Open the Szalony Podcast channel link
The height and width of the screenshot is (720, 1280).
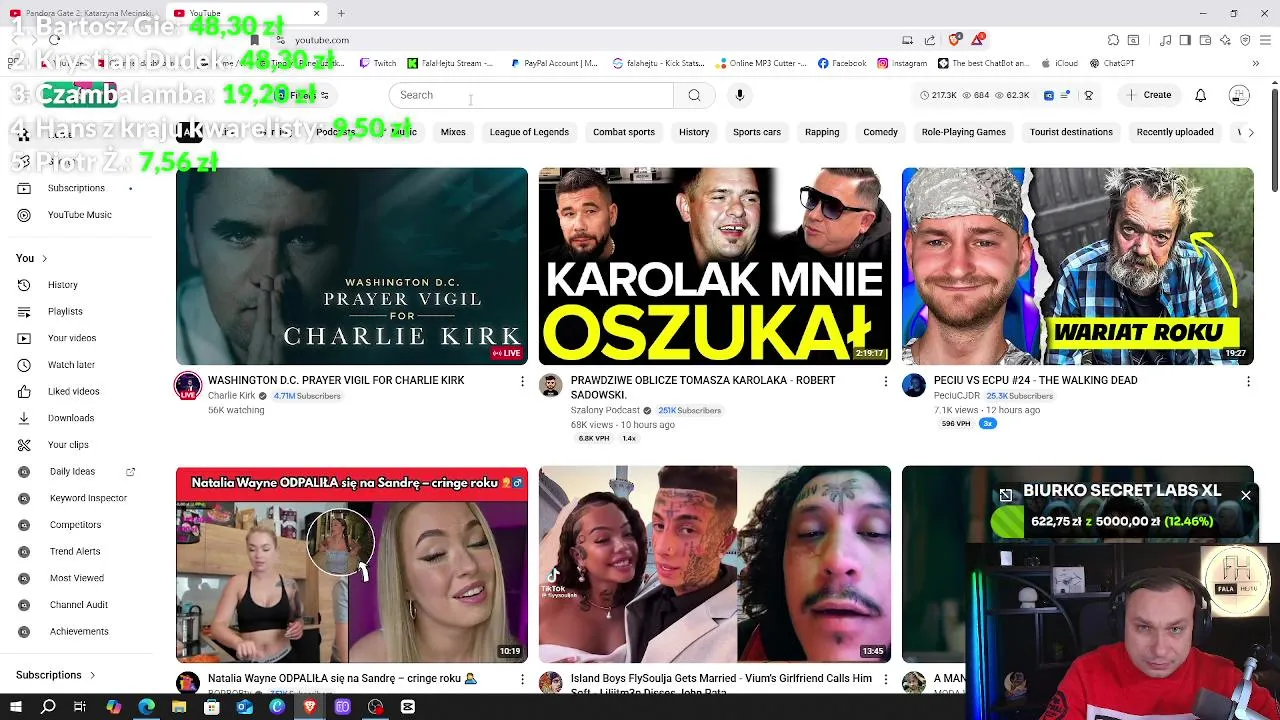pyautogui.click(x=605, y=410)
